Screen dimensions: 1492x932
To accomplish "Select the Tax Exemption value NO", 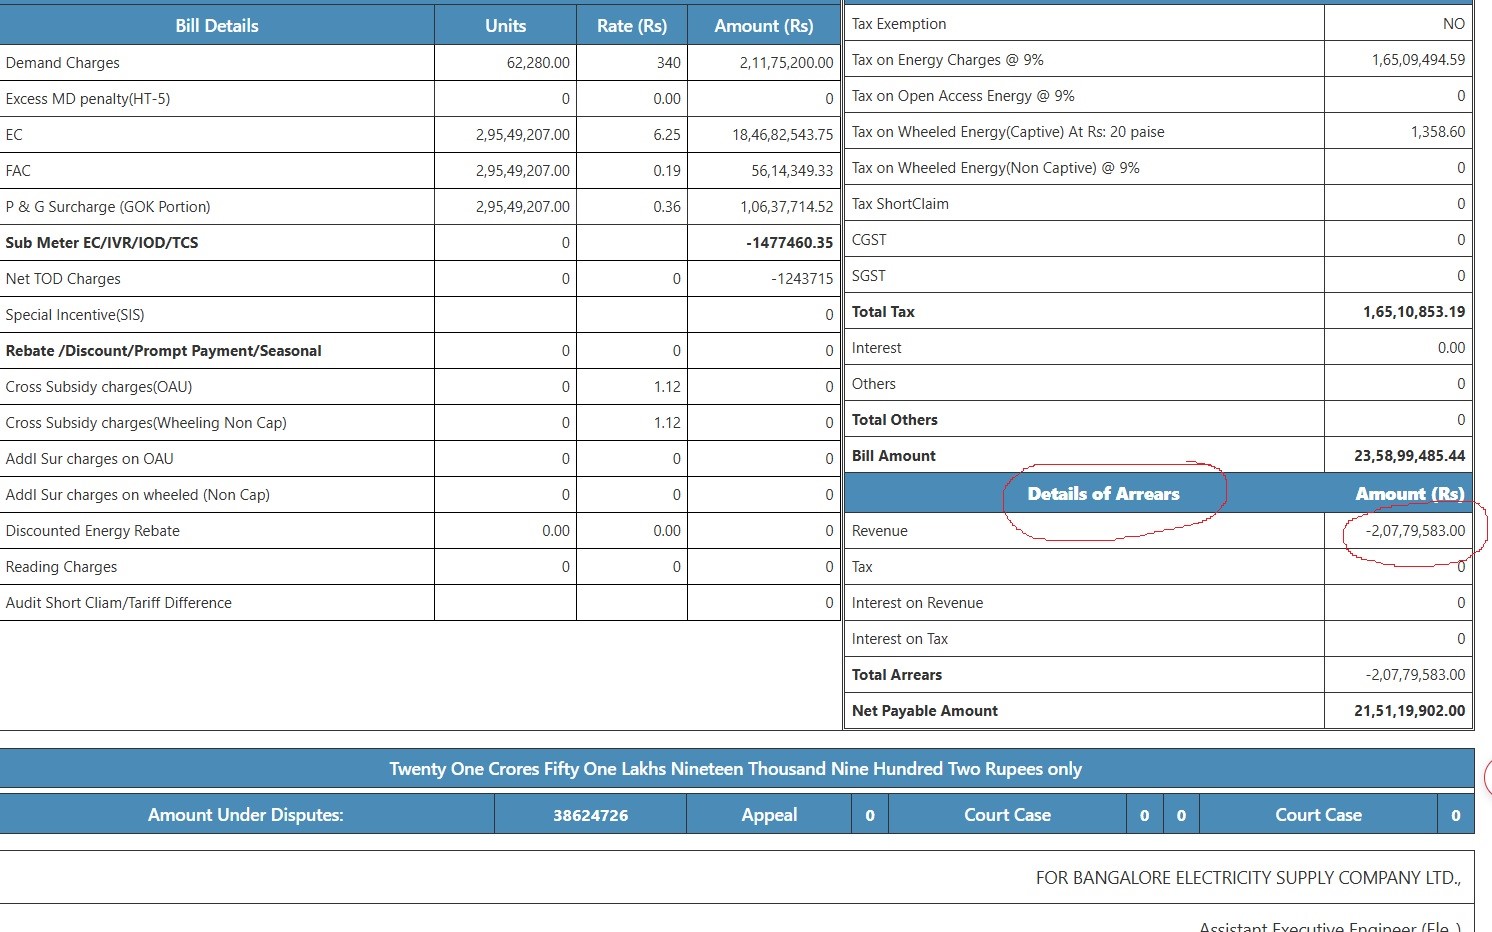I will [1454, 24].
